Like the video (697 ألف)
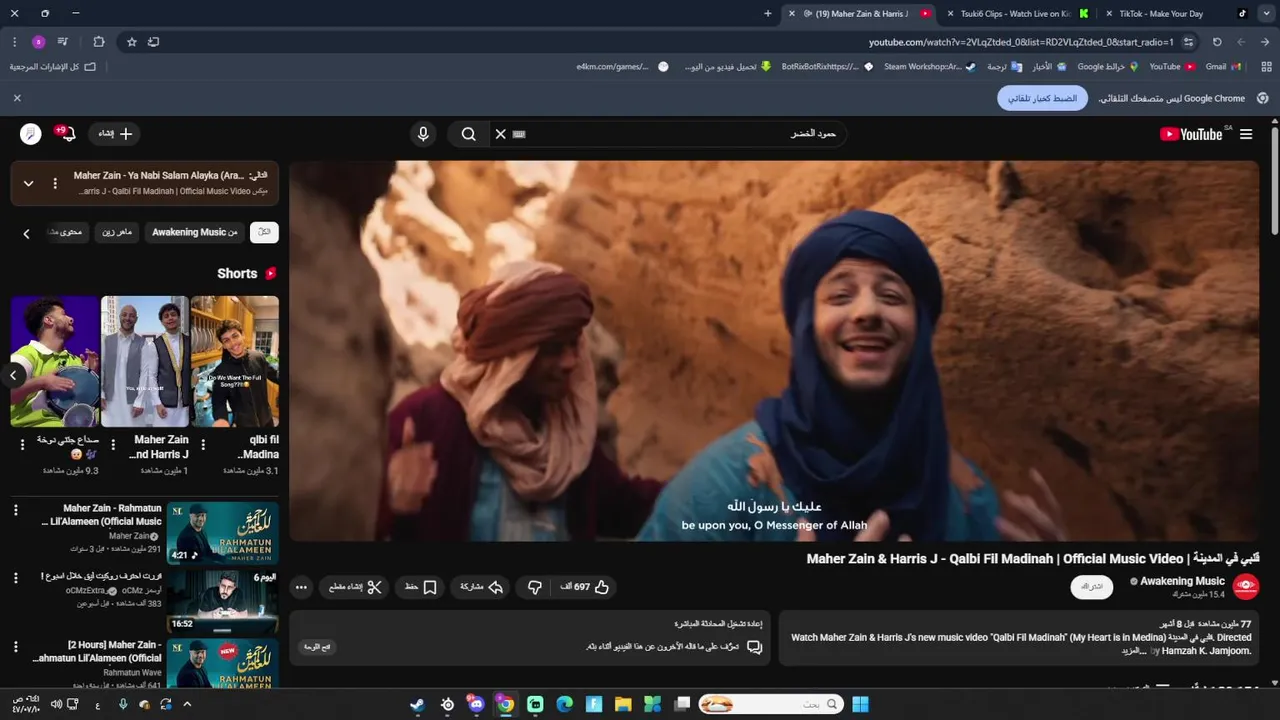This screenshot has width=1280, height=720. [584, 587]
